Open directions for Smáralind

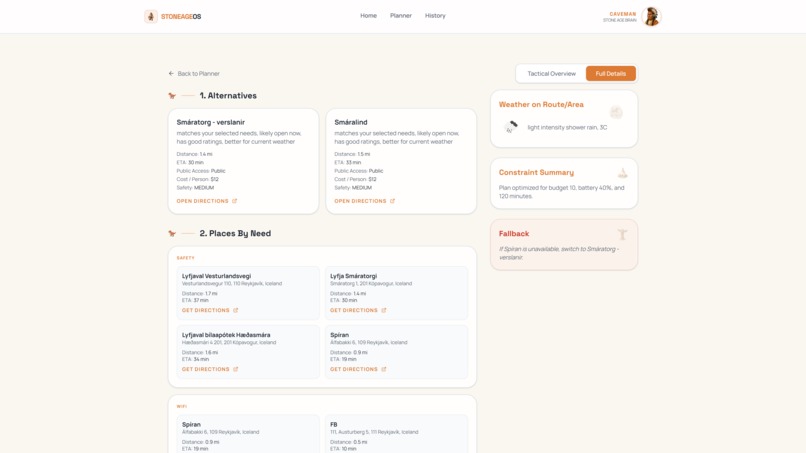[364, 201]
